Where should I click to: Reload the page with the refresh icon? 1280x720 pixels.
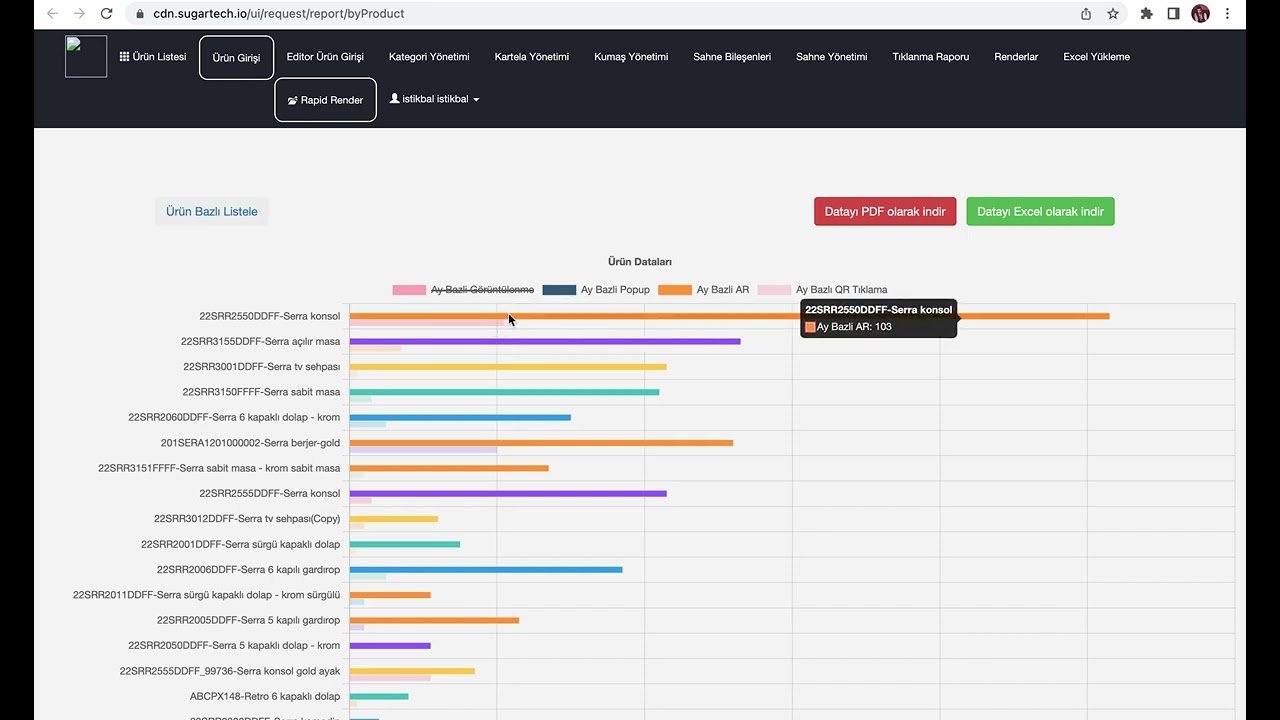point(107,14)
